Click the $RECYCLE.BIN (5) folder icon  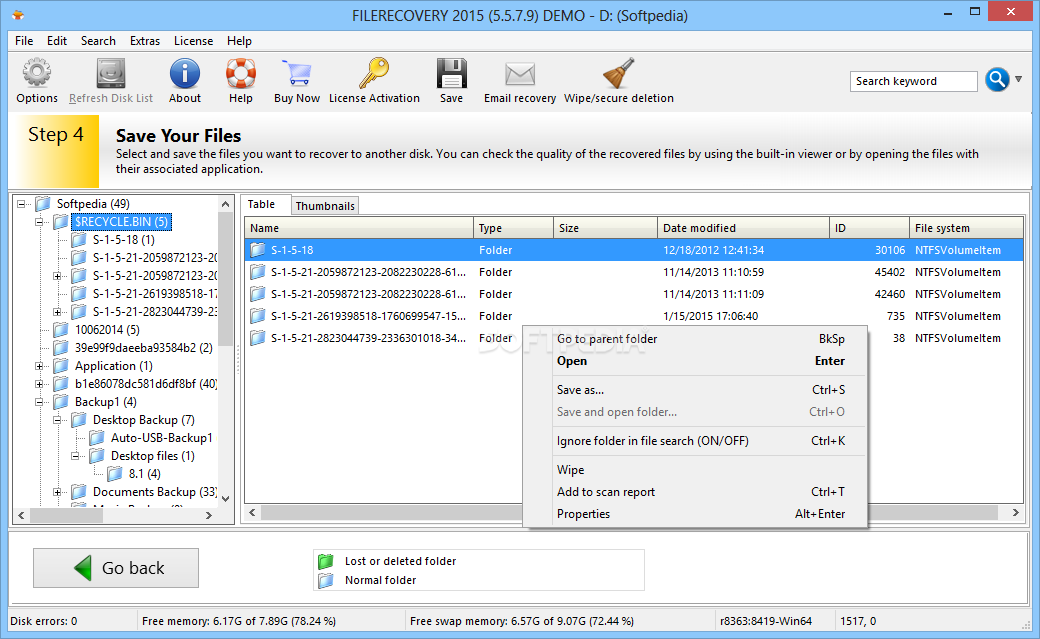click(x=61, y=222)
